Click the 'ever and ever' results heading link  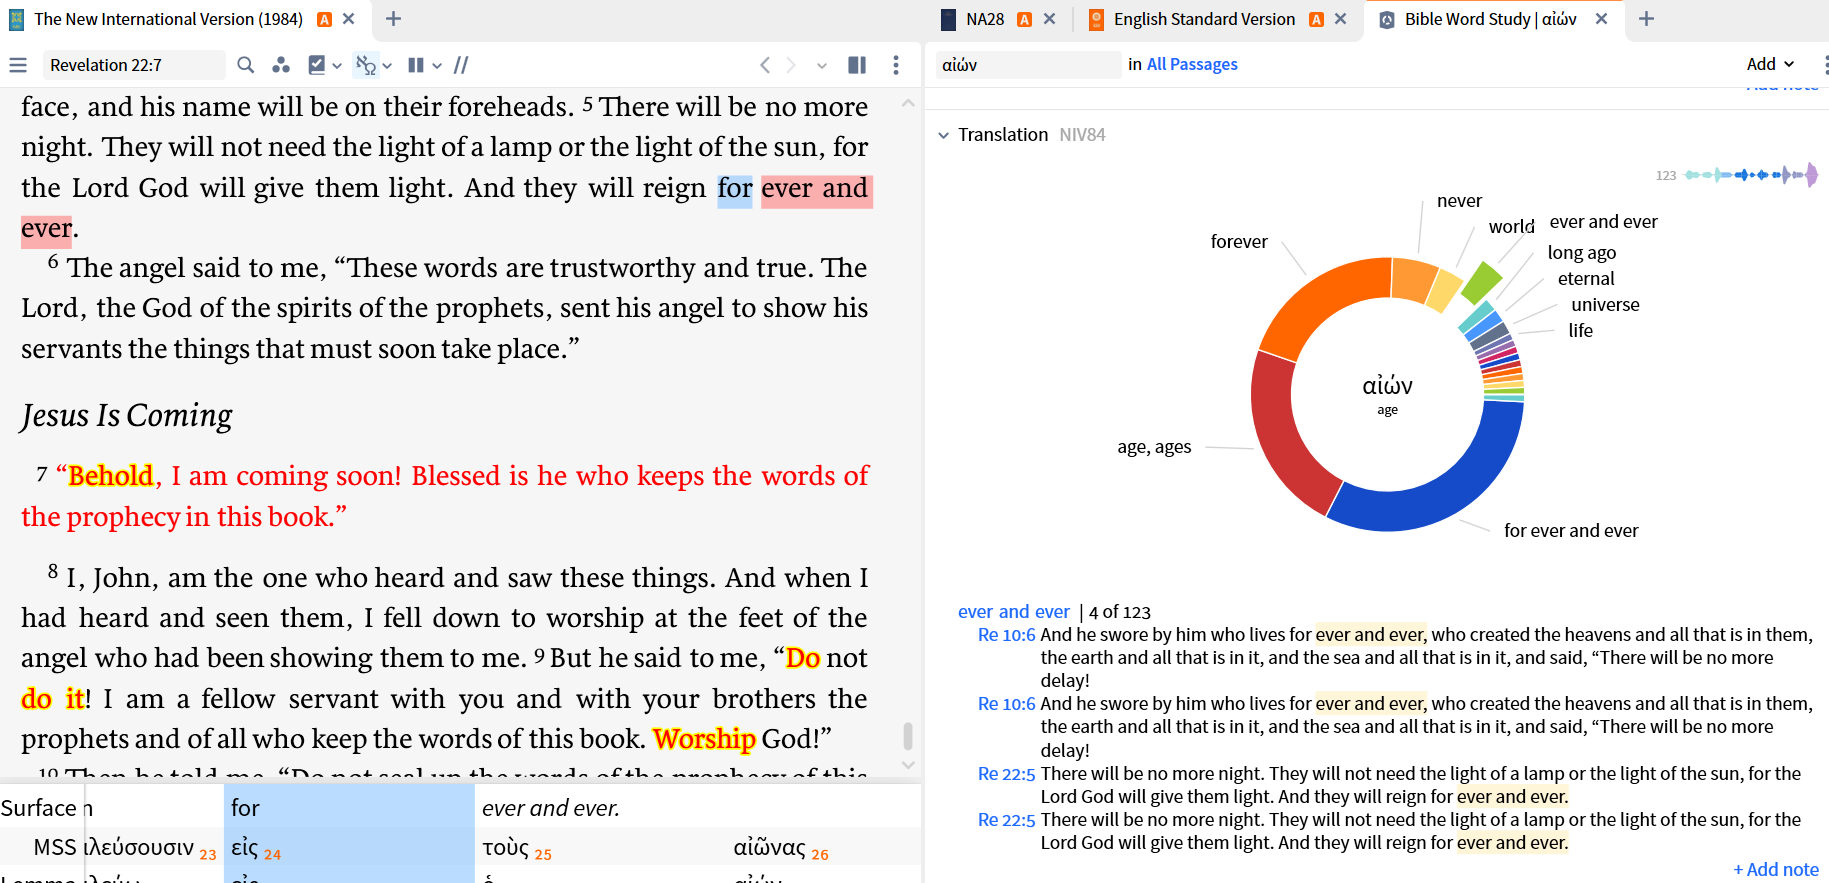coord(1013,612)
